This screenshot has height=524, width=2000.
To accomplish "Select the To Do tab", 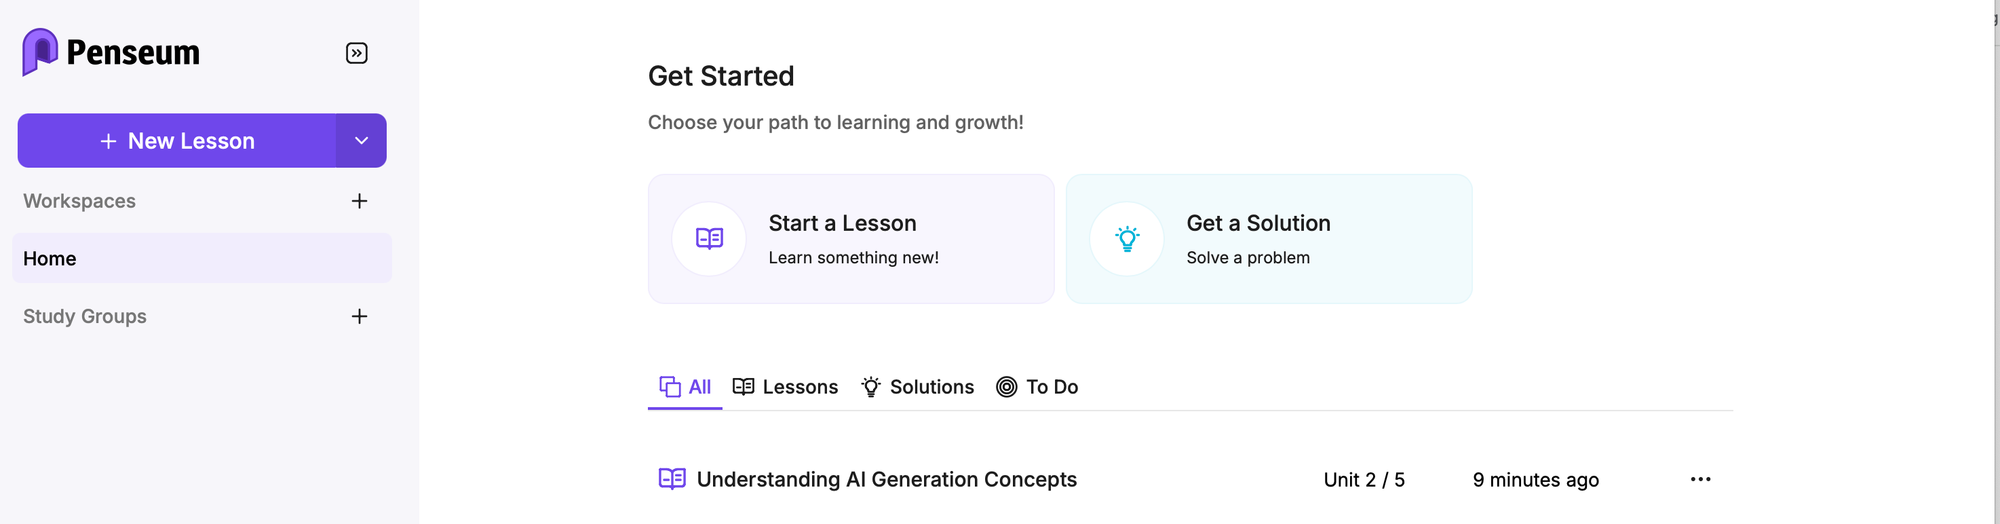I will tap(1037, 387).
